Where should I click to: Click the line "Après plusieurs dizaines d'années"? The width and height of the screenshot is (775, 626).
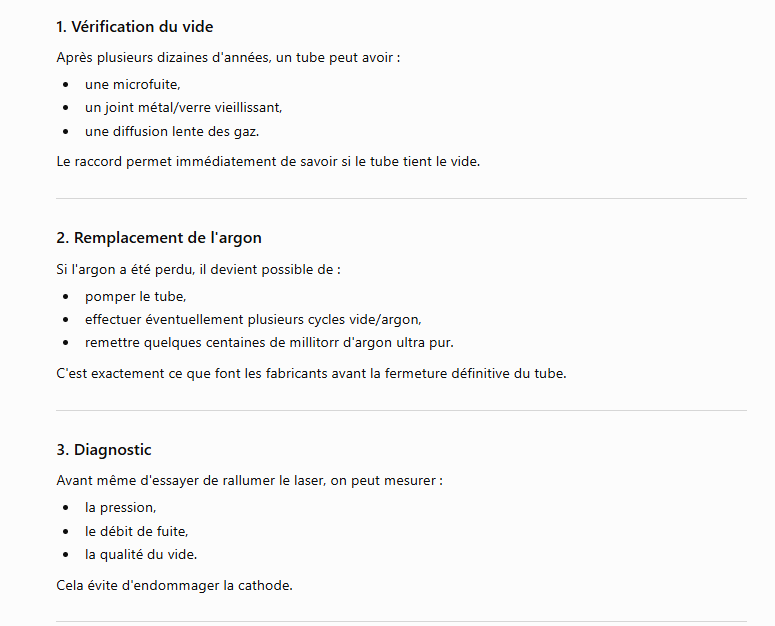click(228, 58)
